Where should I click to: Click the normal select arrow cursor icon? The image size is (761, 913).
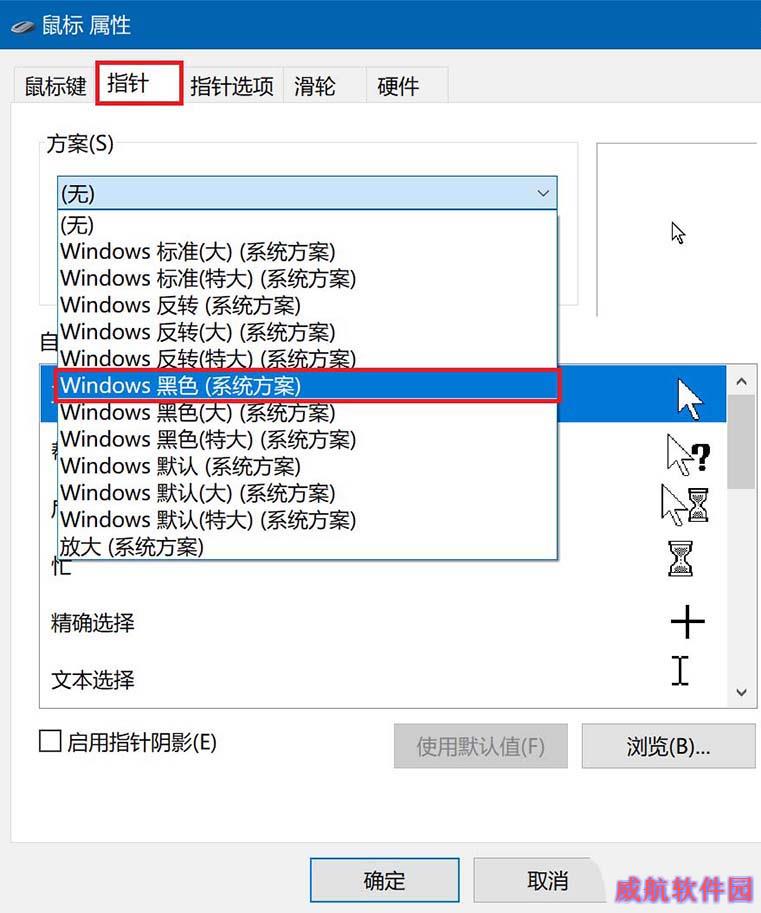pyautogui.click(x=690, y=399)
